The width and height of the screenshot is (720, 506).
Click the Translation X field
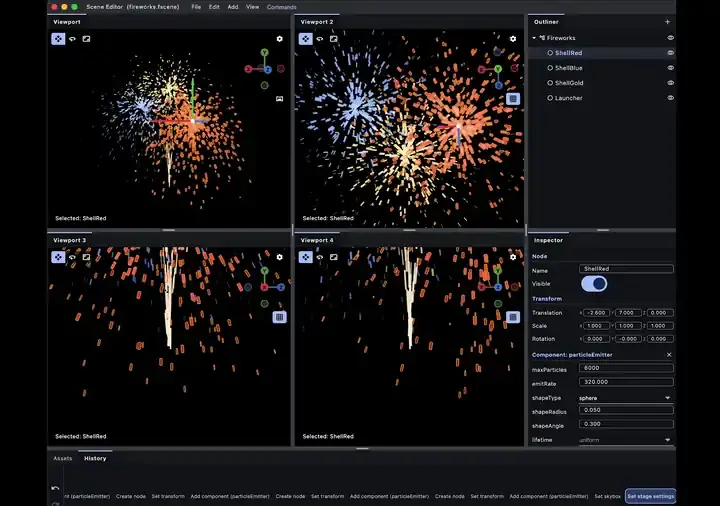(596, 313)
